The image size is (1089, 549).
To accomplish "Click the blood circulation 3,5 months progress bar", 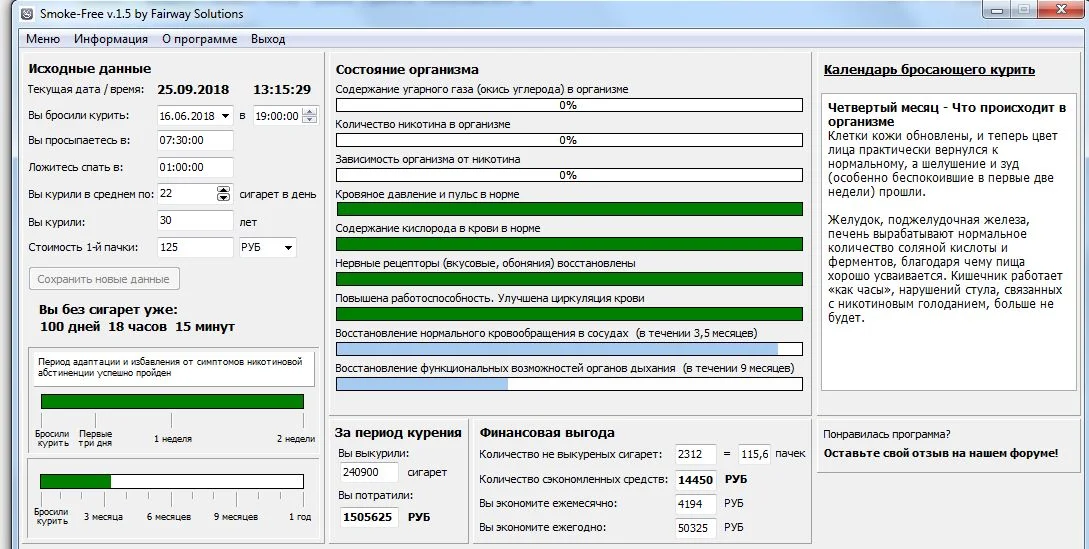I will pos(569,349).
